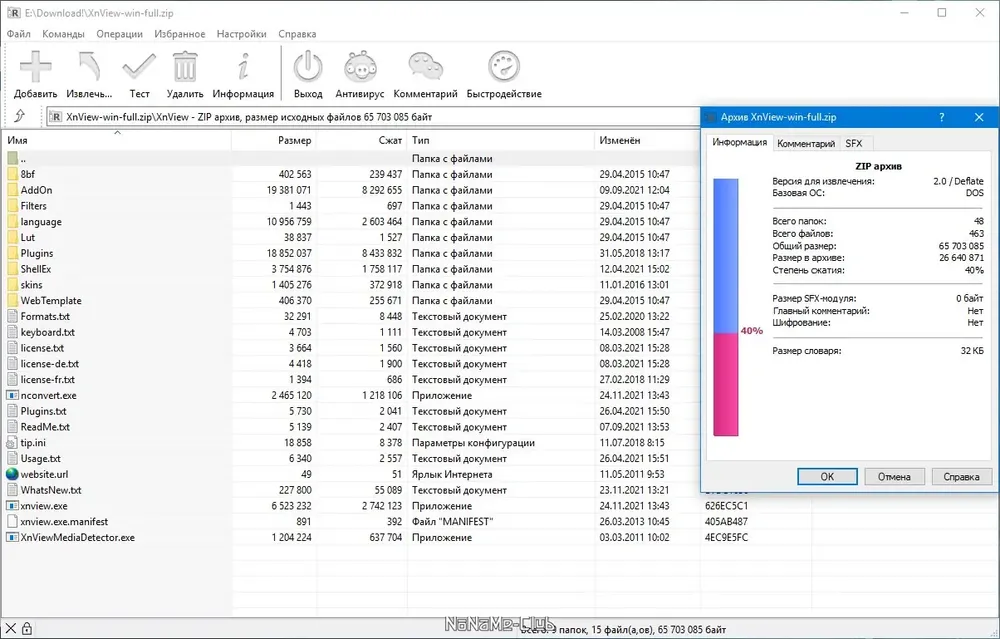The width and height of the screenshot is (1000, 639).
Task: Launch the Антивирус toolbar icon
Action: [x=360, y=67]
